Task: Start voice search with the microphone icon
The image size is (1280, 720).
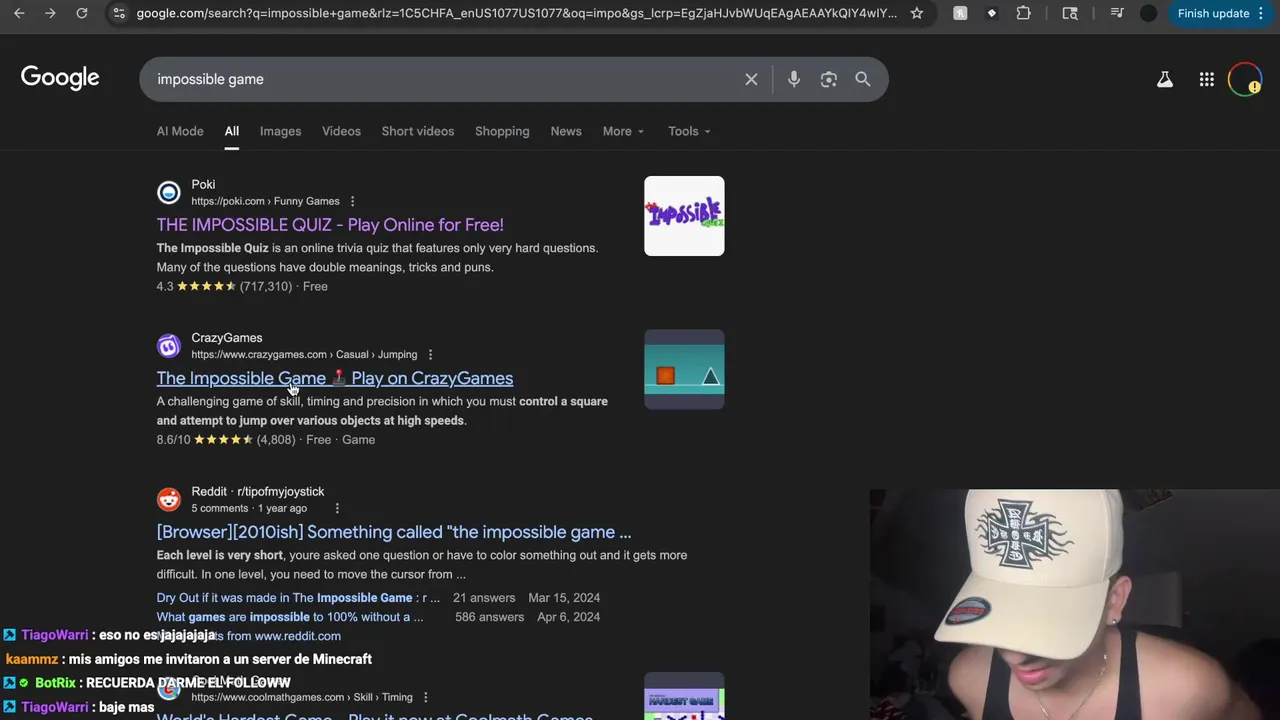Action: click(793, 79)
